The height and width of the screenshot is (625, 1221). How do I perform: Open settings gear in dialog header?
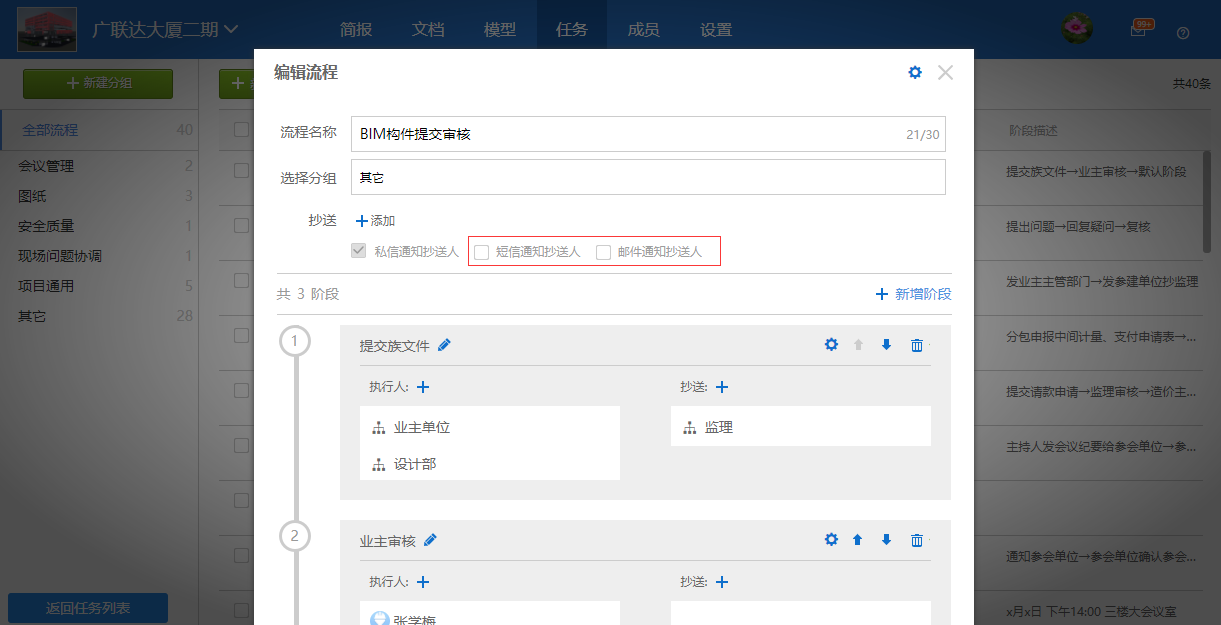coord(914,73)
